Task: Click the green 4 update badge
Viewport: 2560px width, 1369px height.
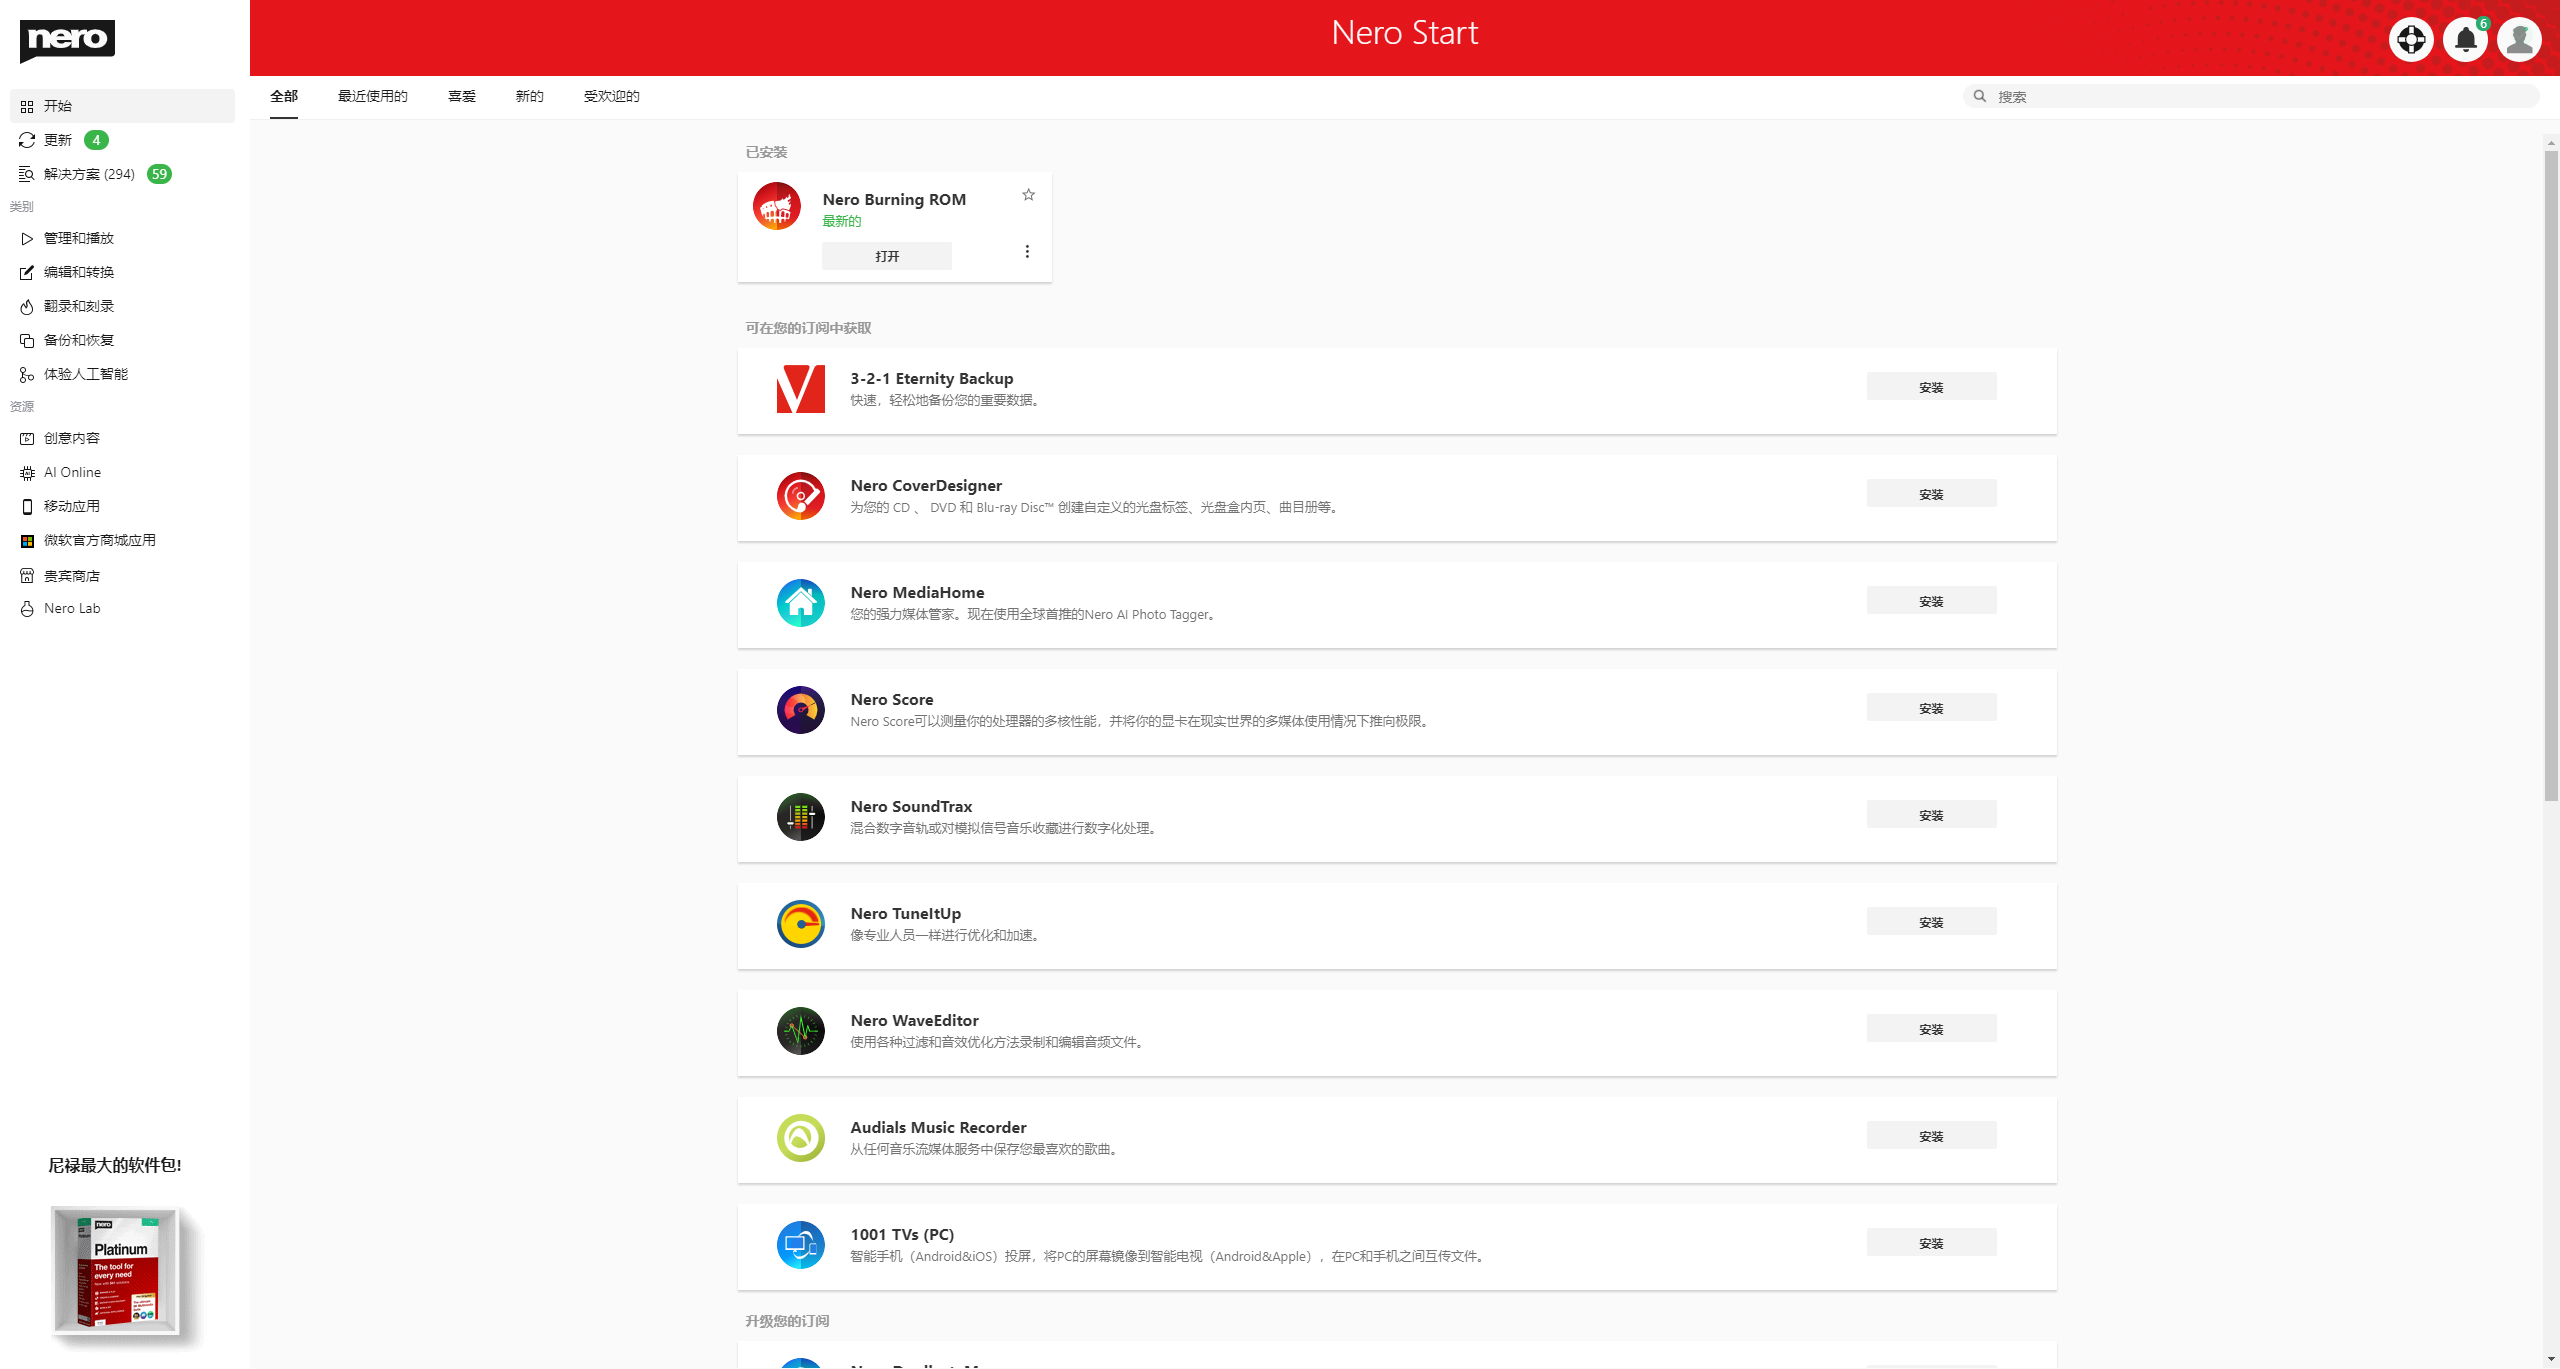Action: coord(96,140)
